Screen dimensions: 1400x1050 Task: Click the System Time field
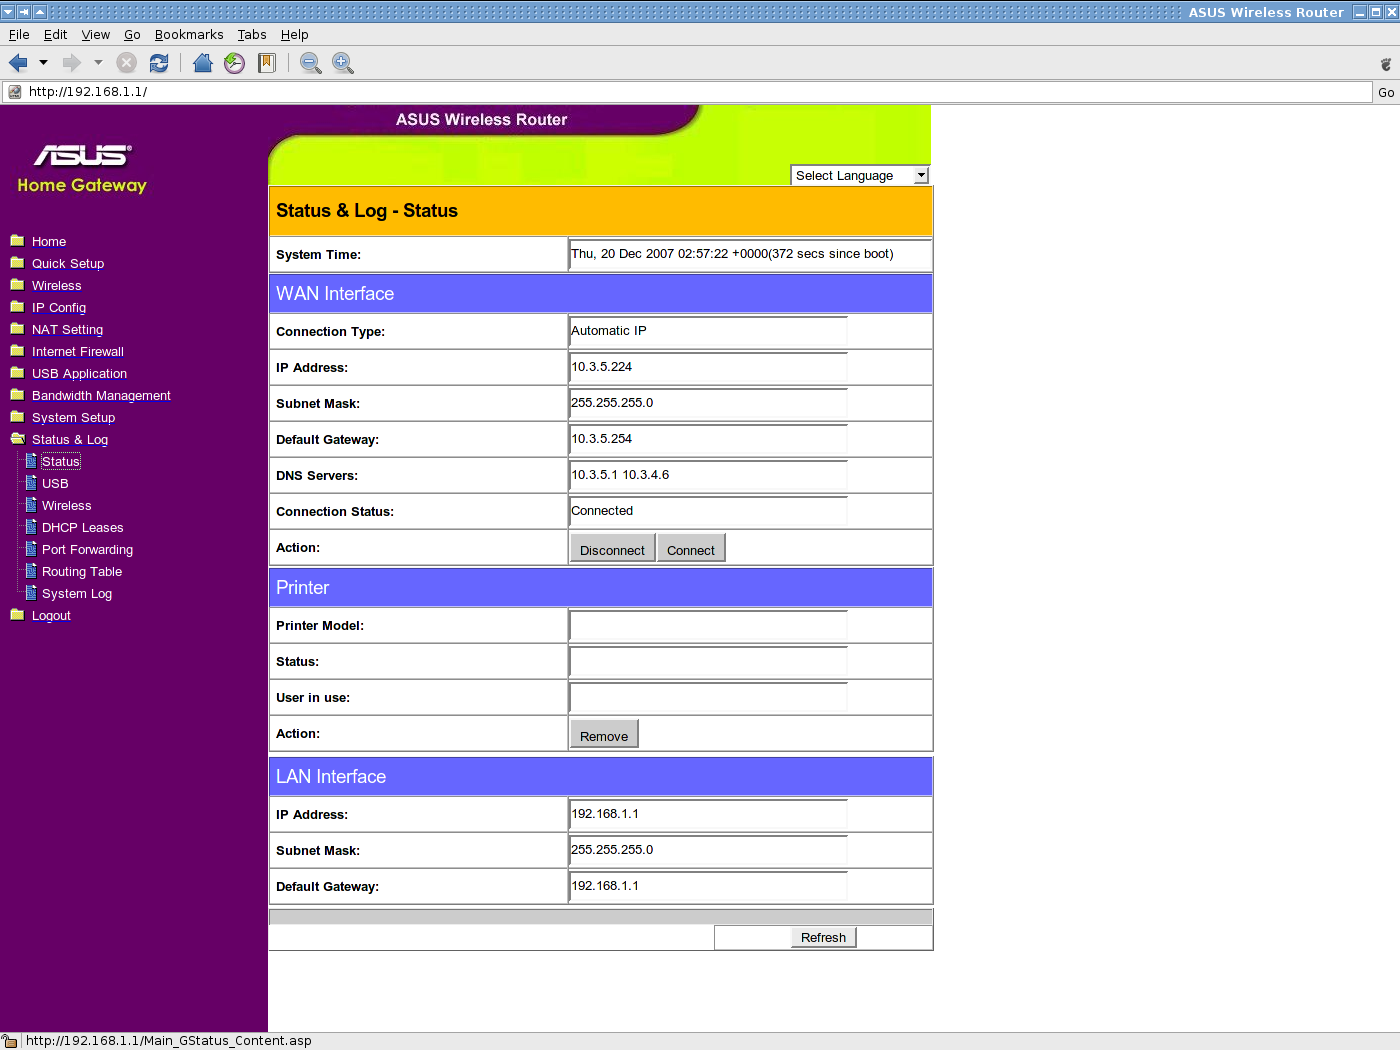pos(749,254)
